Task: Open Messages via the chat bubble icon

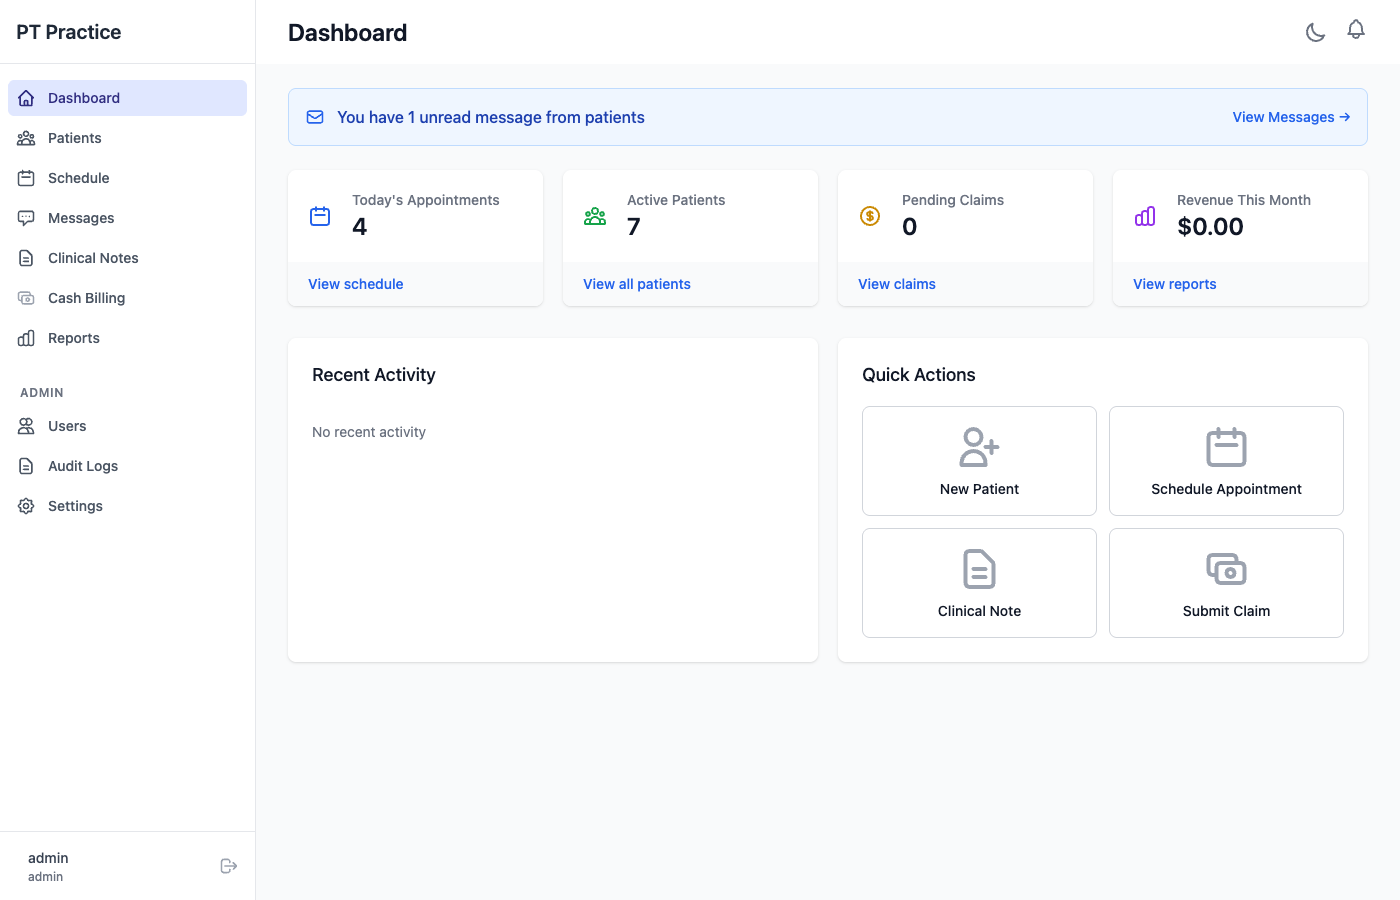Action: tap(26, 218)
